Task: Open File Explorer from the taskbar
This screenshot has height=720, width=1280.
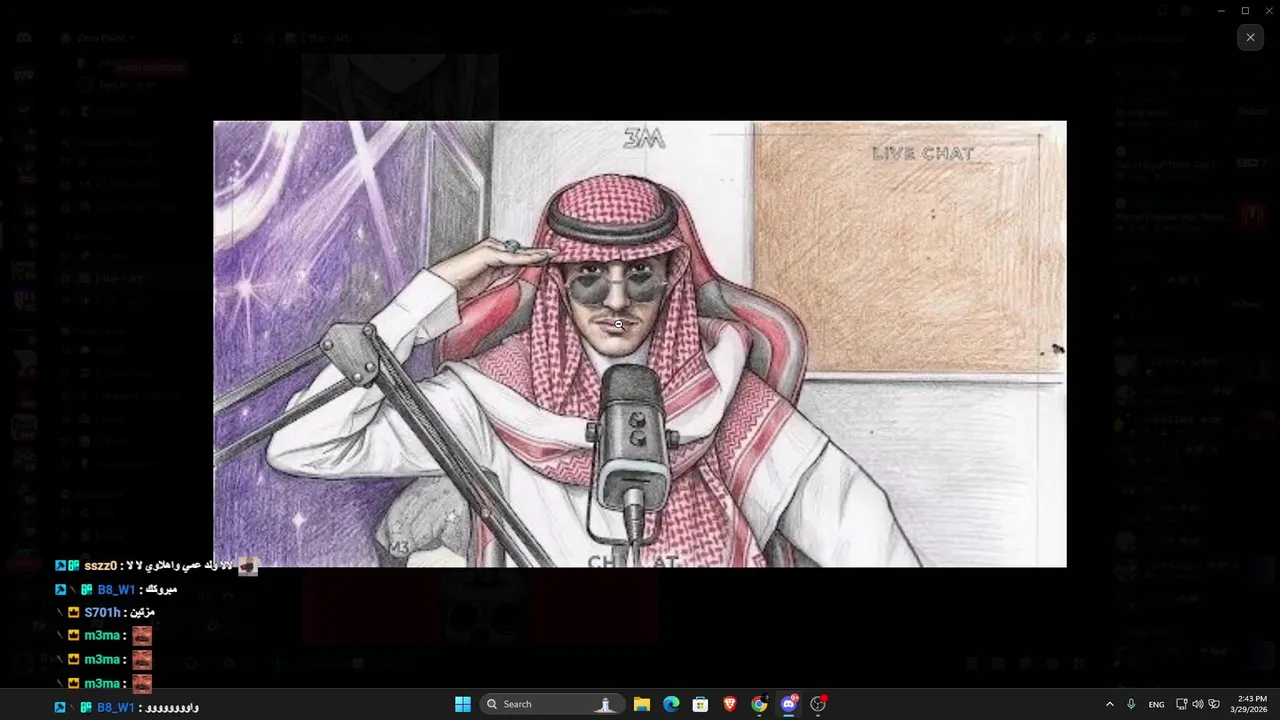Action: 642,704
